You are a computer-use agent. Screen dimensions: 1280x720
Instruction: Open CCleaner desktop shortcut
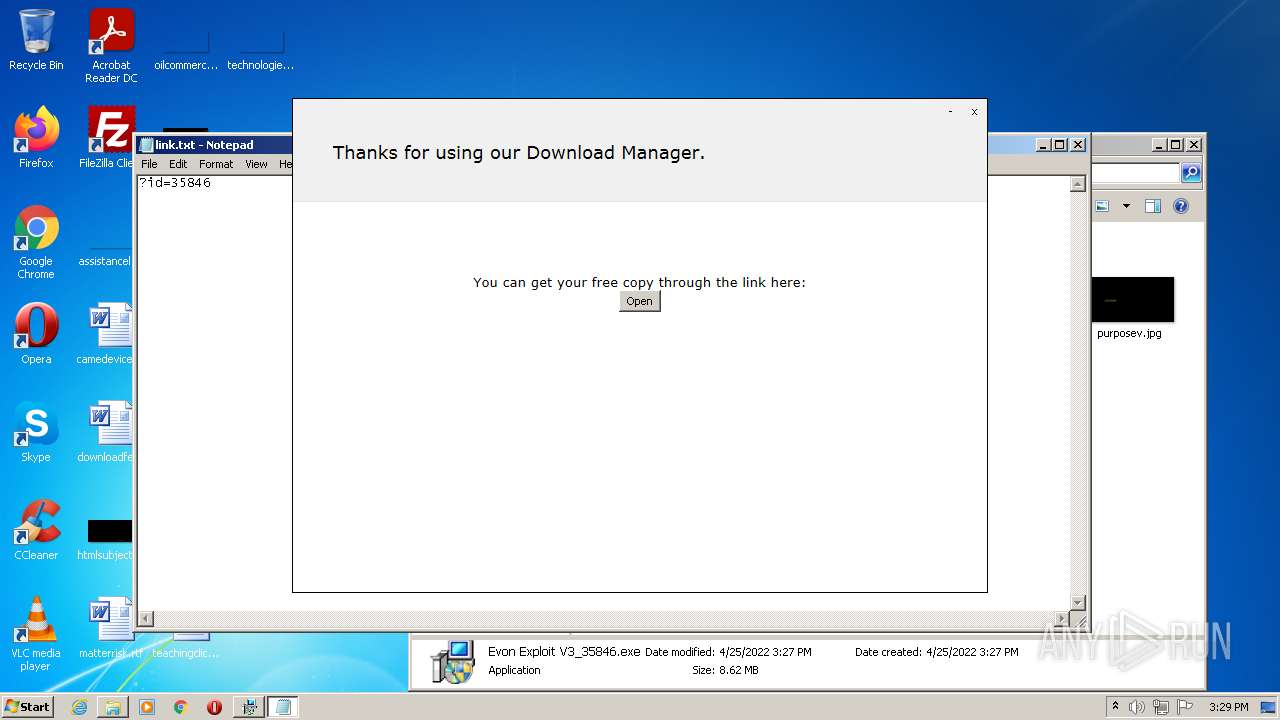click(x=36, y=530)
